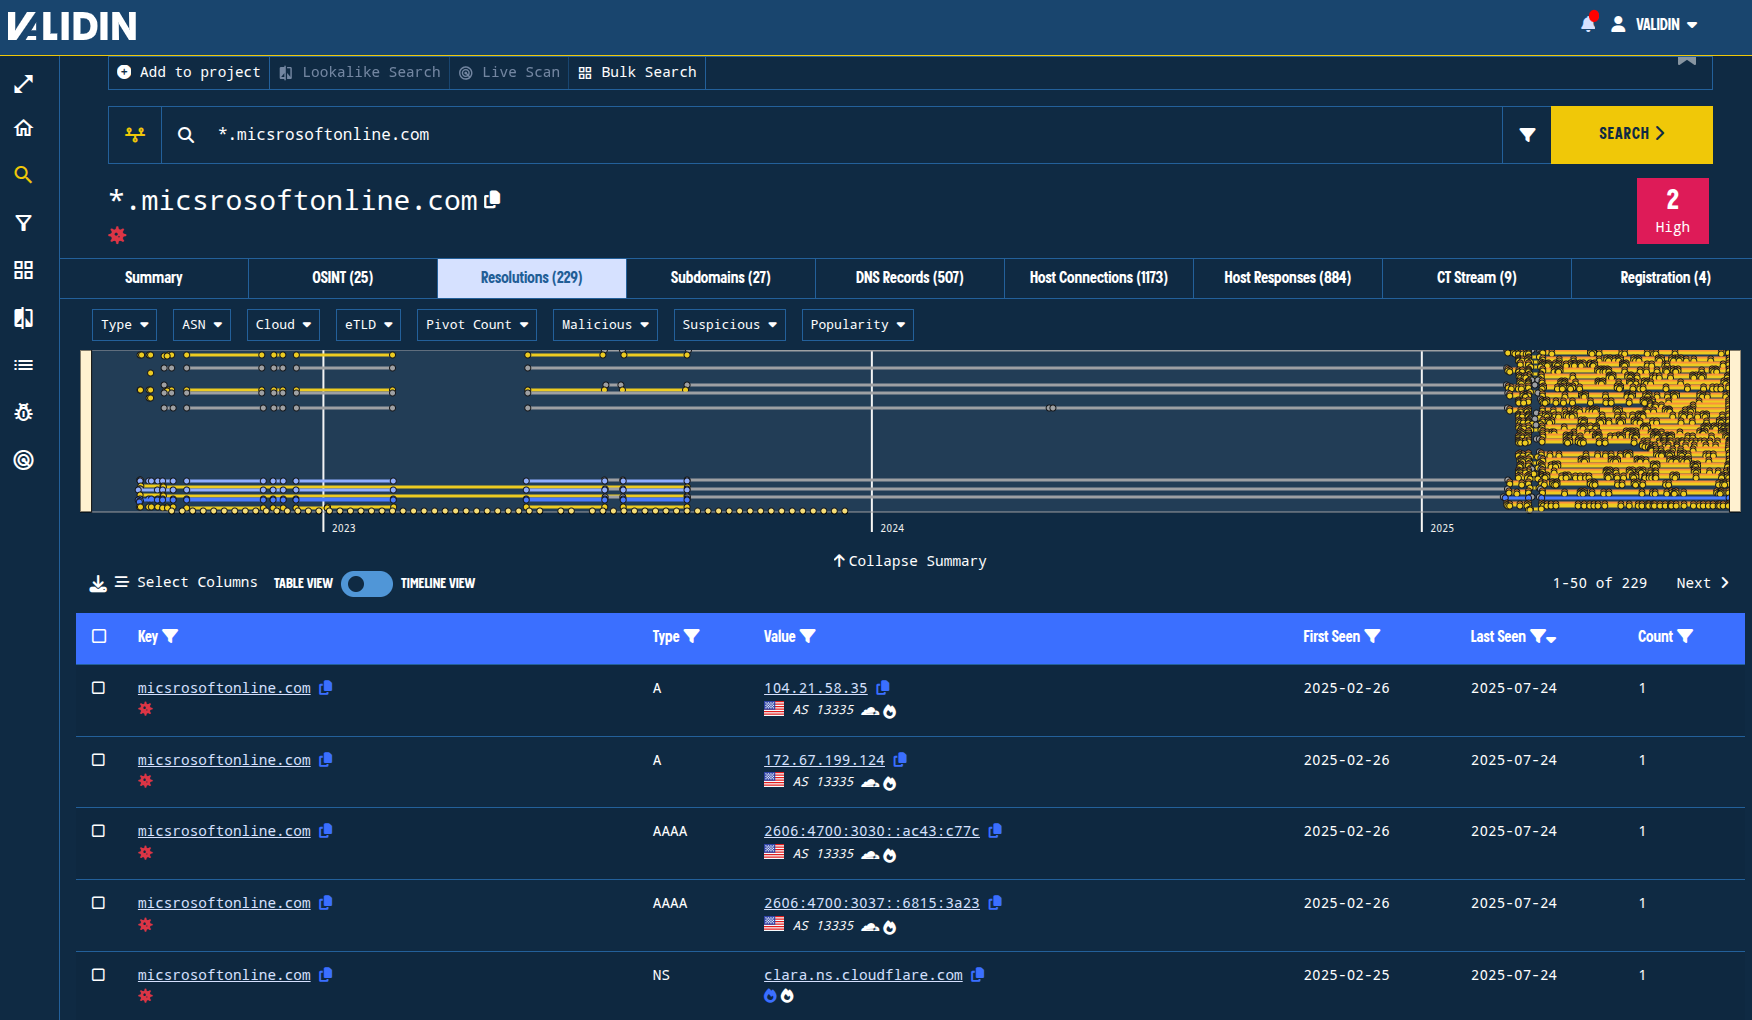This screenshot has height=1020, width=1752.
Task: Click the magnifier icon in search field
Action: click(186, 134)
